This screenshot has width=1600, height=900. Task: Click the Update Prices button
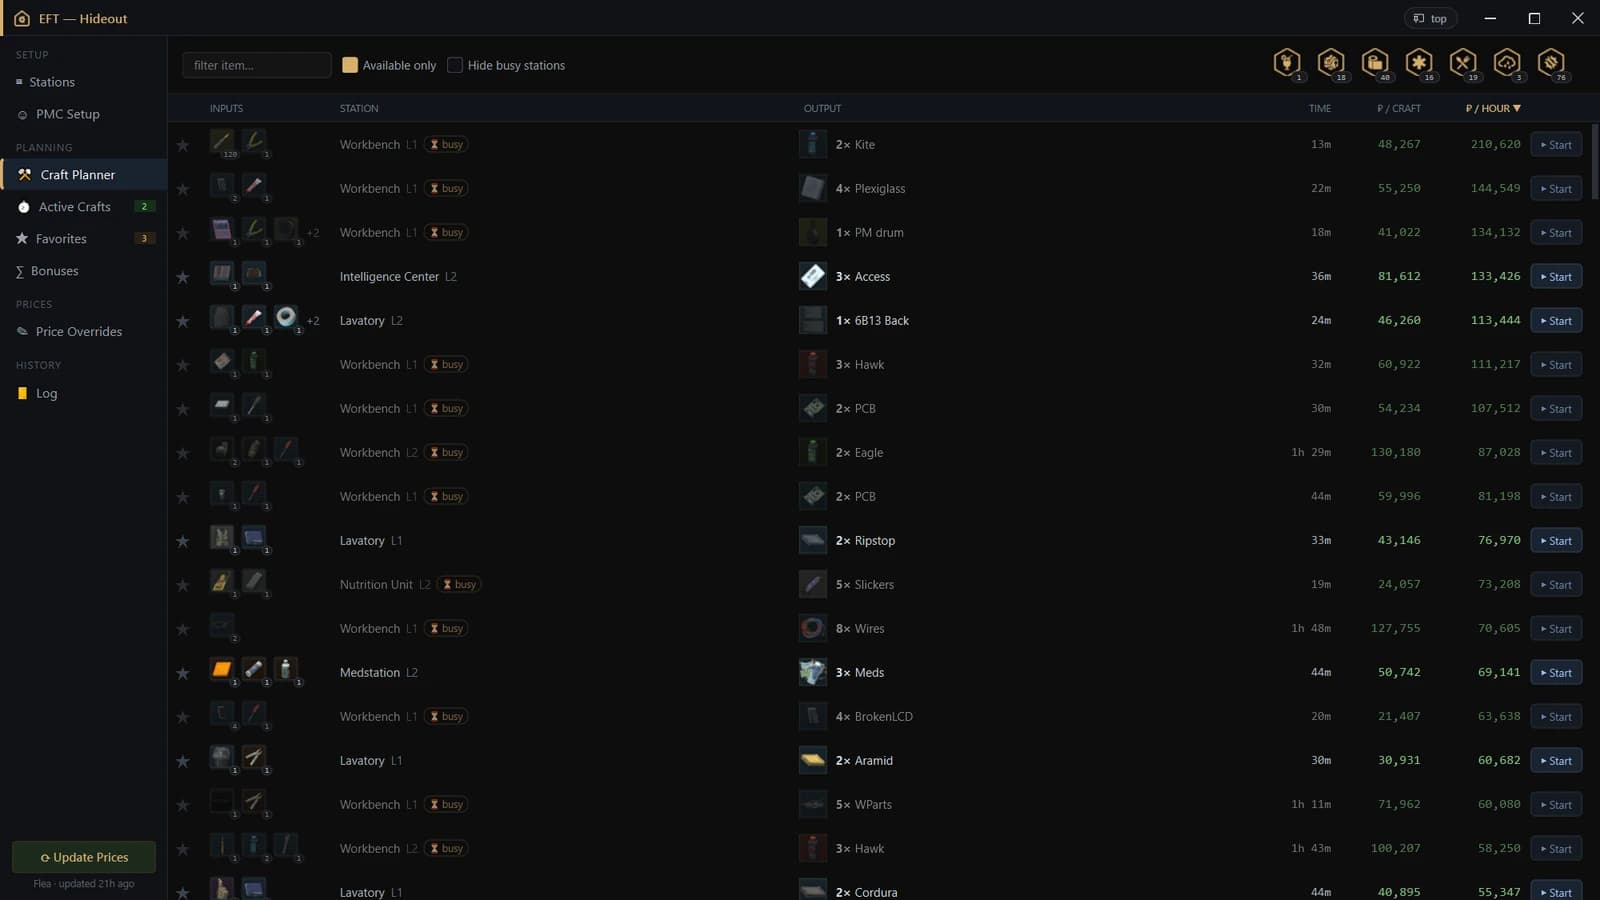[x=84, y=857]
